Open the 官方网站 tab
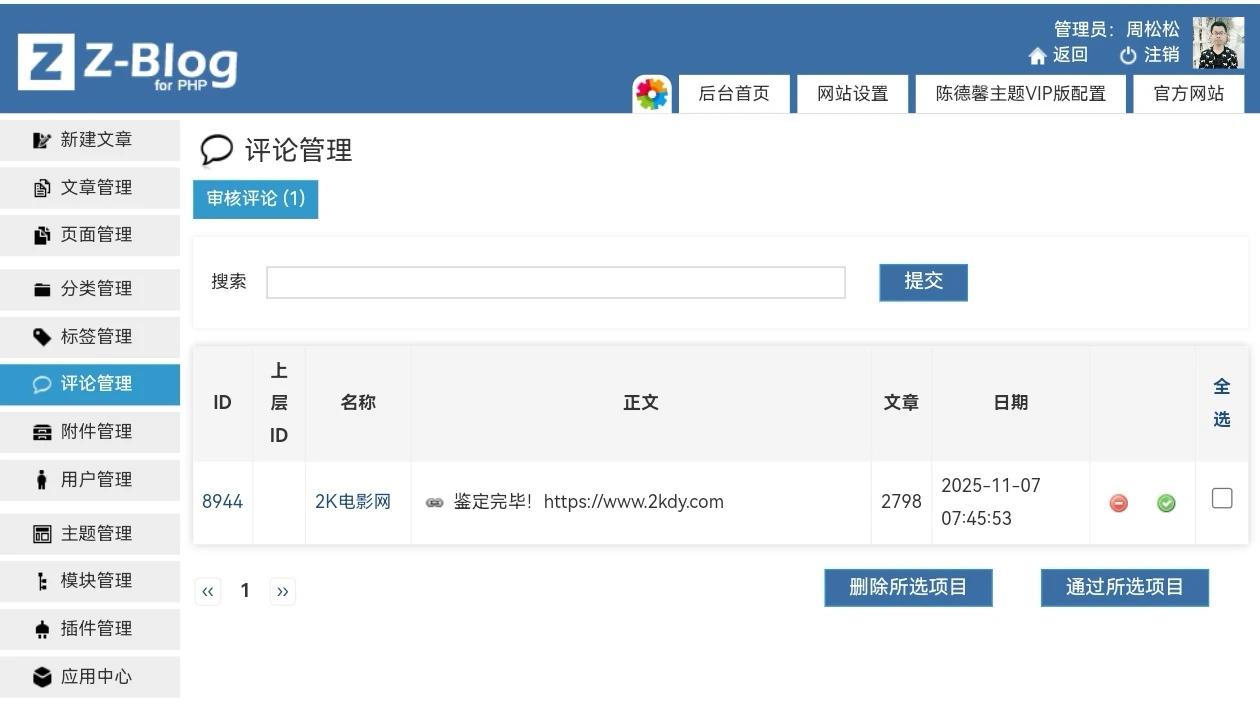The image size is (1260, 716). 1189,94
